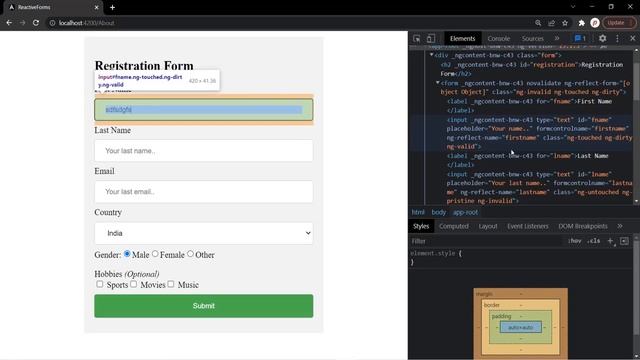Check the Movies hobby checkbox
Image resolution: width=640 pixels, height=360 pixels.
click(133, 284)
